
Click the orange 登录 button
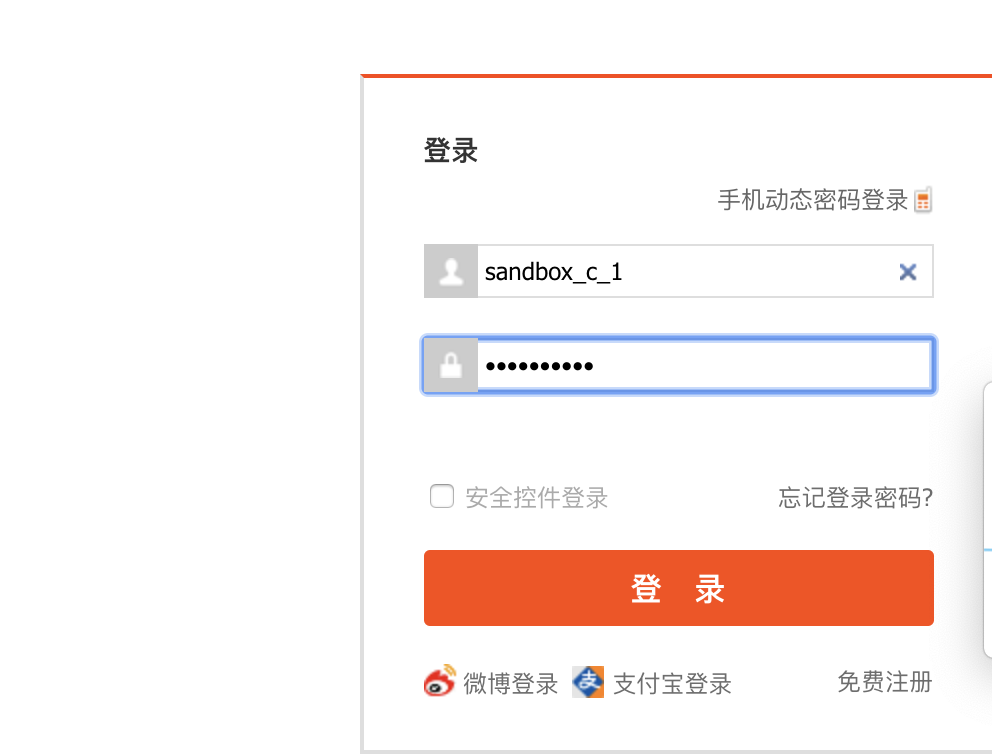(x=679, y=588)
